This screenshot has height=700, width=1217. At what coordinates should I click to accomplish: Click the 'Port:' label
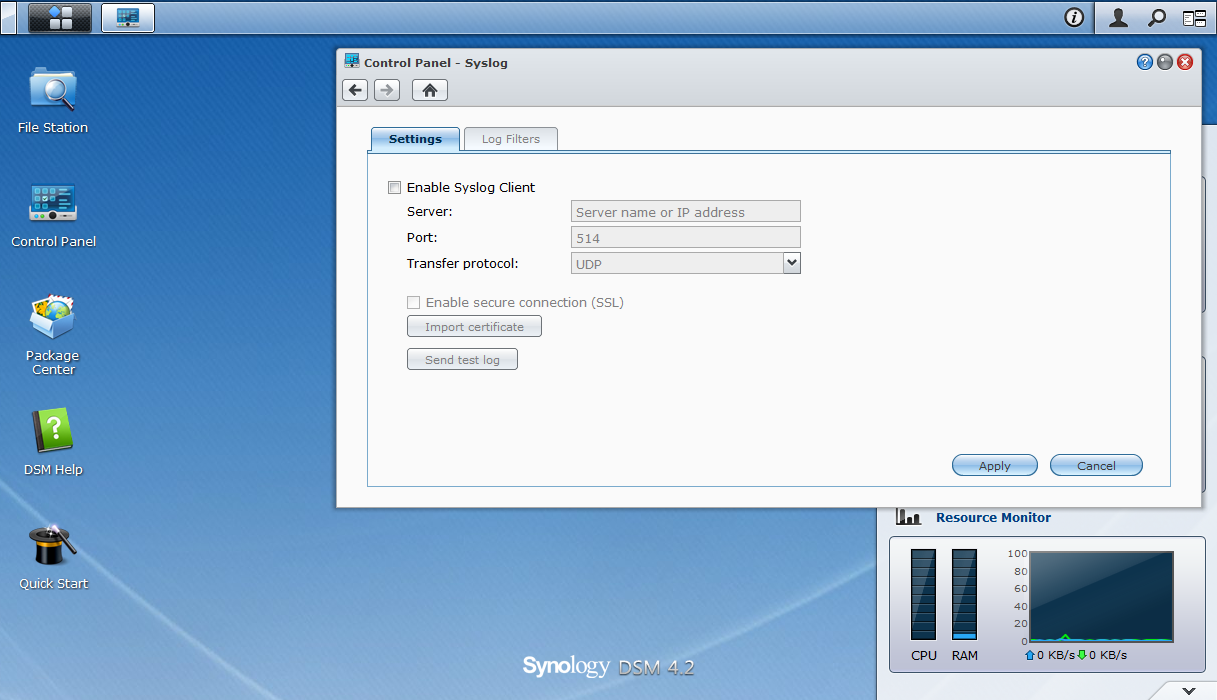422,237
